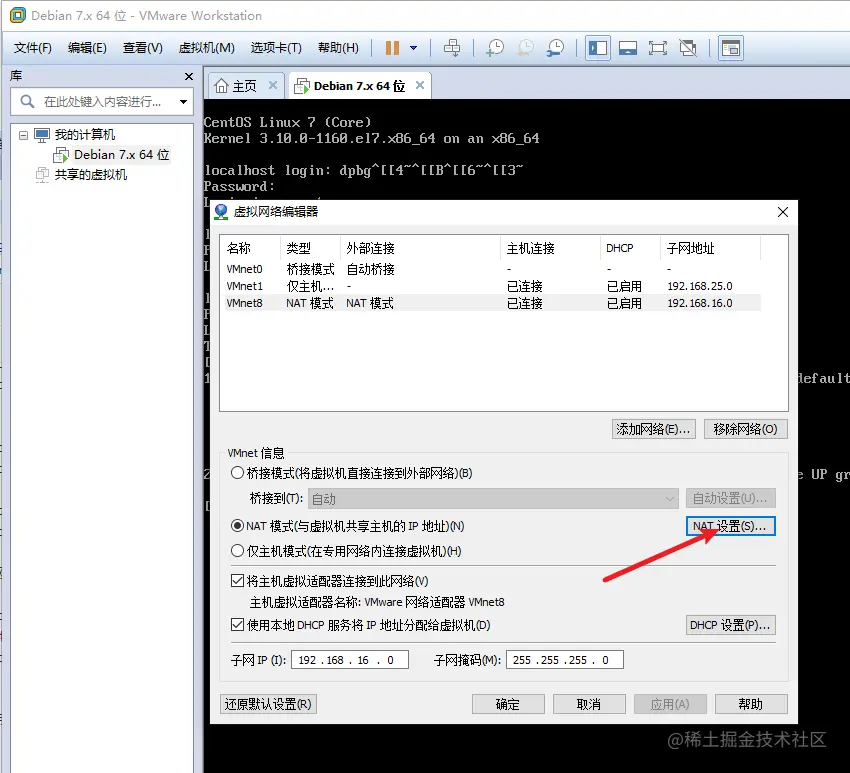This screenshot has height=773, width=850.
Task: Open the snapshot manager icon
Action: (x=555, y=48)
